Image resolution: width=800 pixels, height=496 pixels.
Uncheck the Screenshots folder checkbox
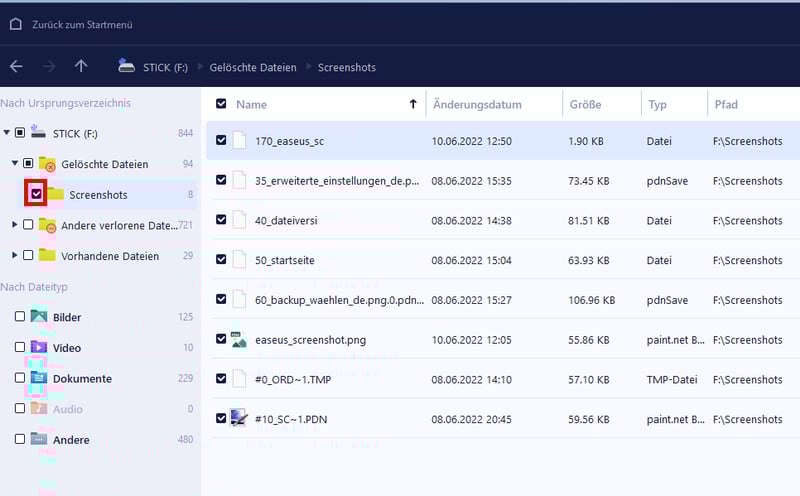[x=36, y=193]
